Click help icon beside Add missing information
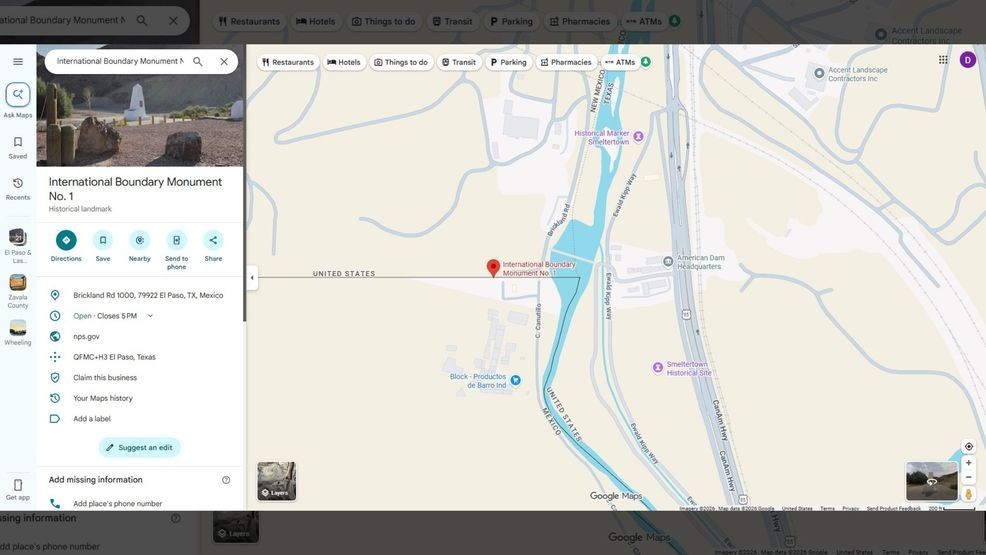Screen dimensions: 986x555 coord(226,480)
